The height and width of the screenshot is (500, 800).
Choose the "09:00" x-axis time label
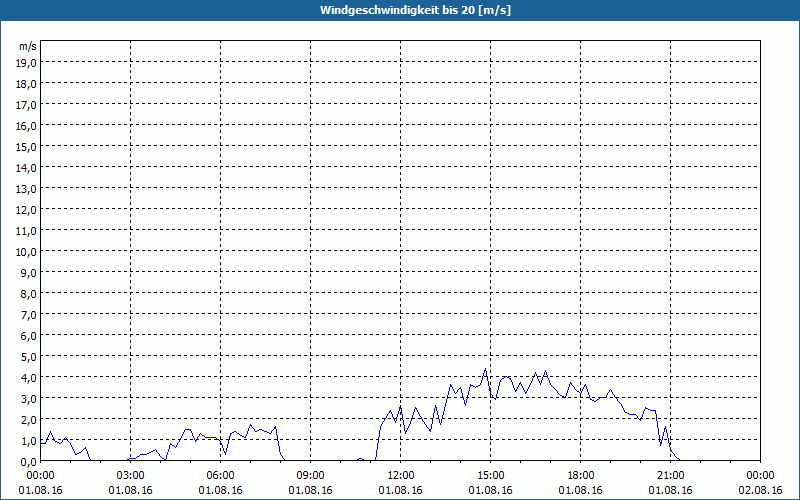(310, 476)
